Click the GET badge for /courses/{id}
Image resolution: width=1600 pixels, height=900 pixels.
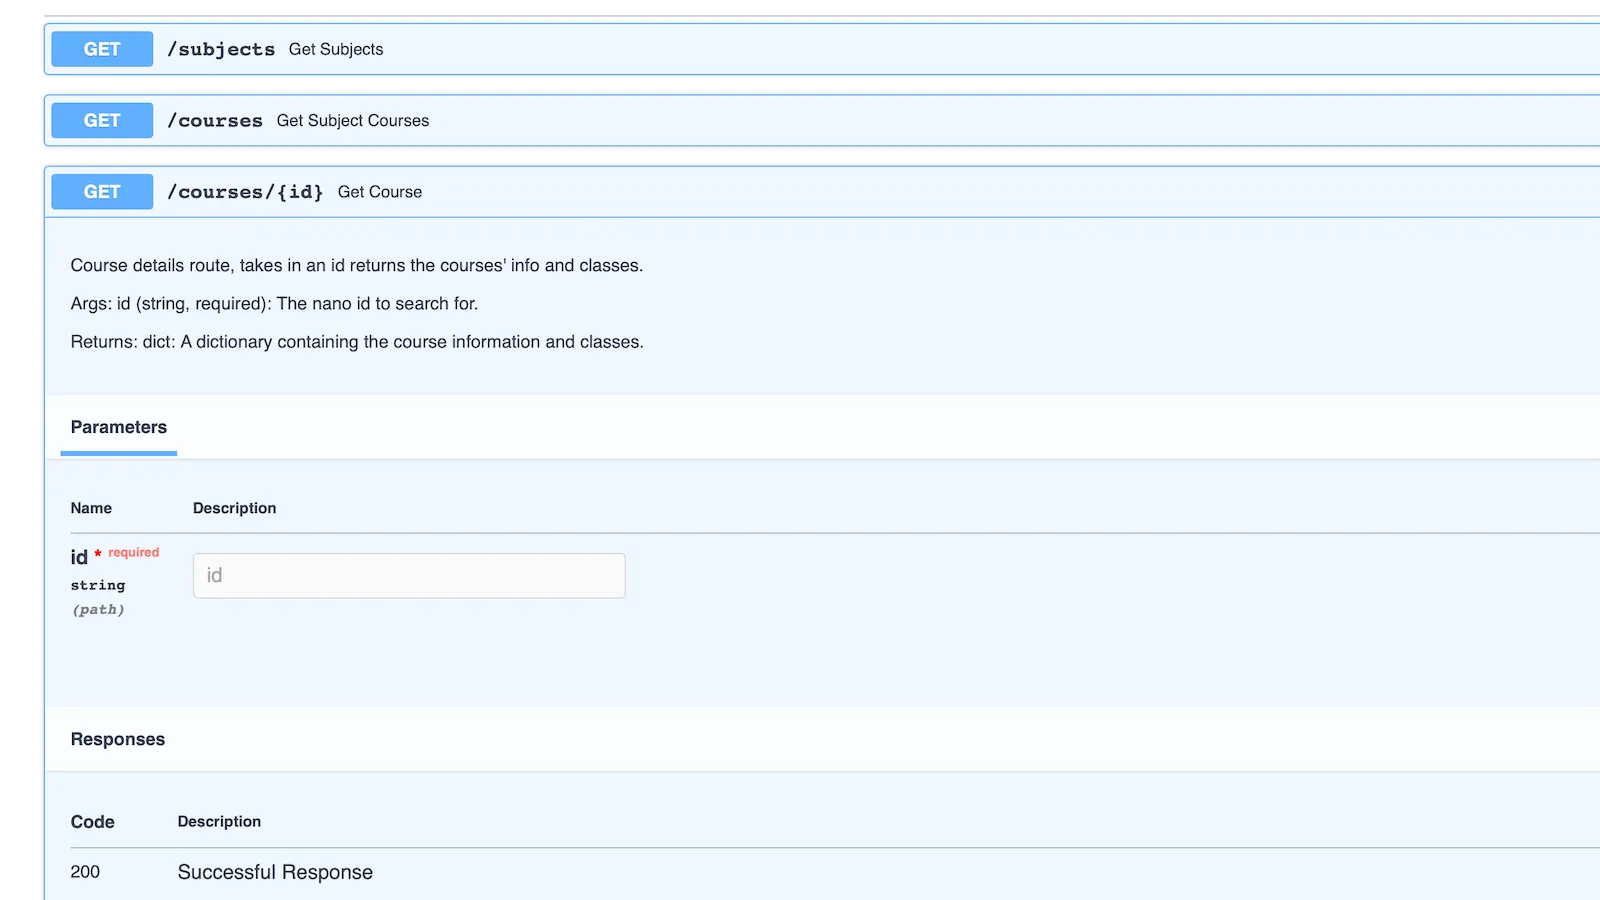(x=102, y=192)
